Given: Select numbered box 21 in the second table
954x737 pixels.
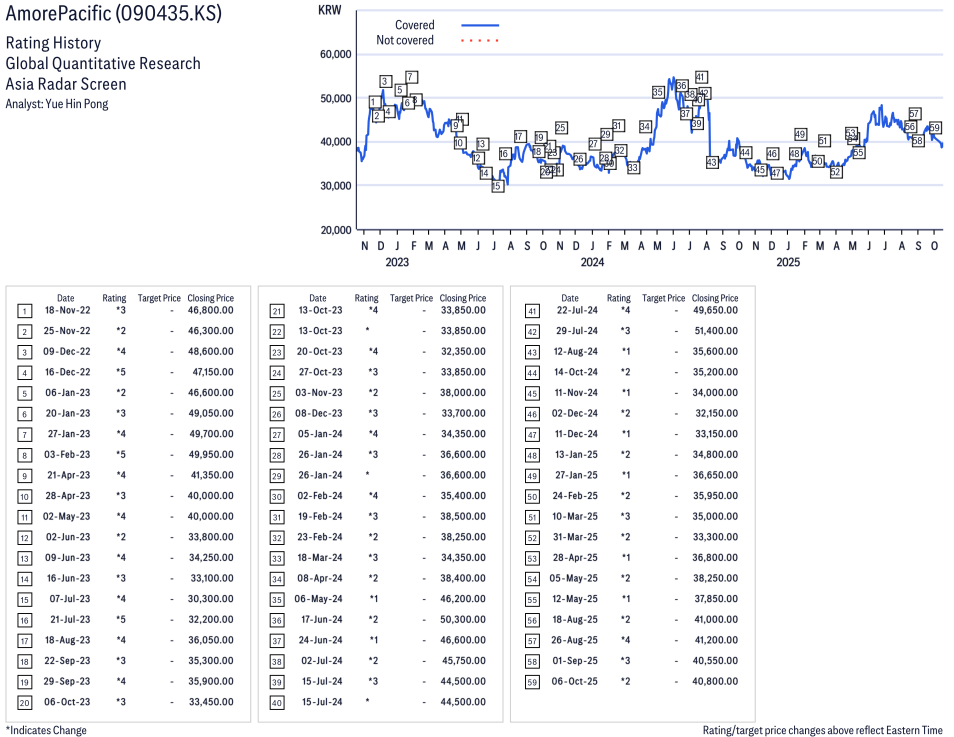Looking at the screenshot, I should (277, 311).
